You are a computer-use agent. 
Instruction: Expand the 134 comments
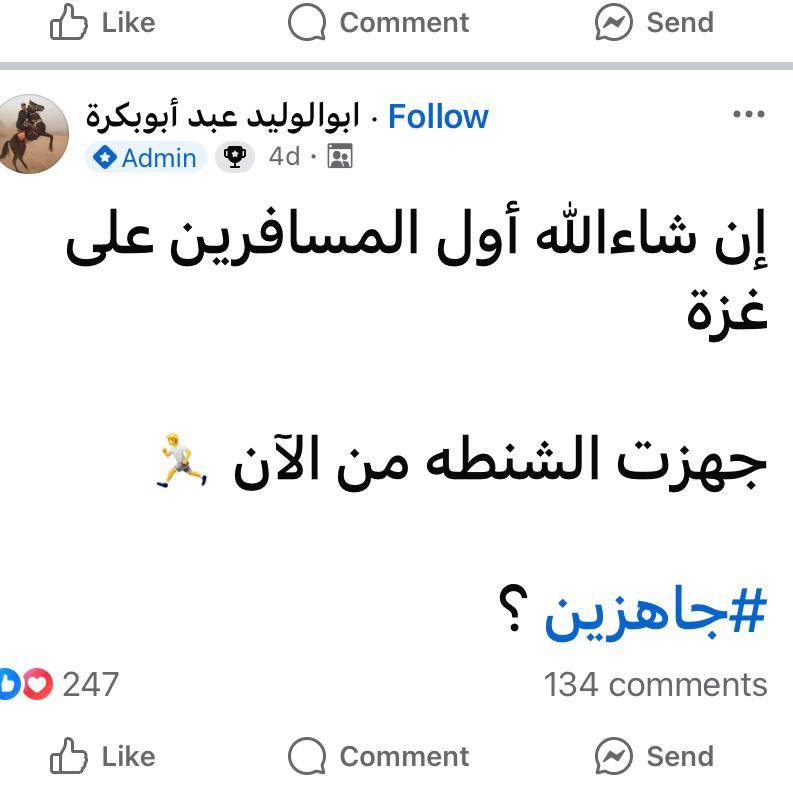(x=655, y=685)
